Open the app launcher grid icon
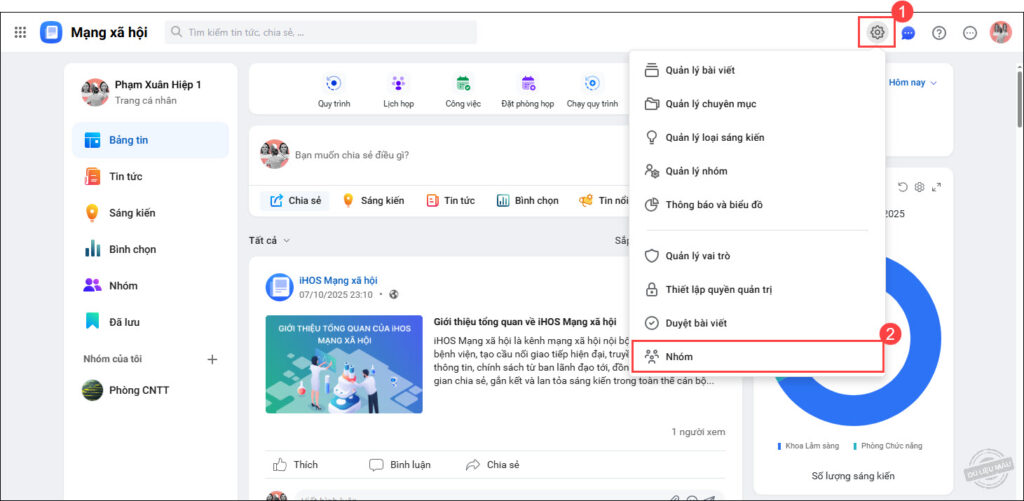Screen dimensions: 1024x501 tap(20, 32)
